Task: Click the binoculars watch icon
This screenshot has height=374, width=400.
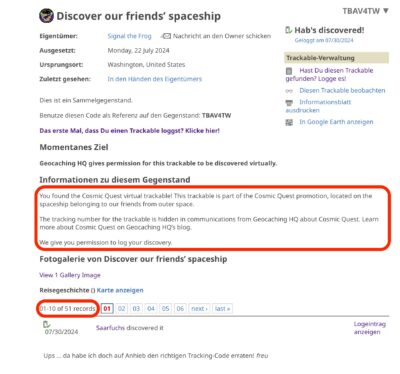Action: (289, 91)
